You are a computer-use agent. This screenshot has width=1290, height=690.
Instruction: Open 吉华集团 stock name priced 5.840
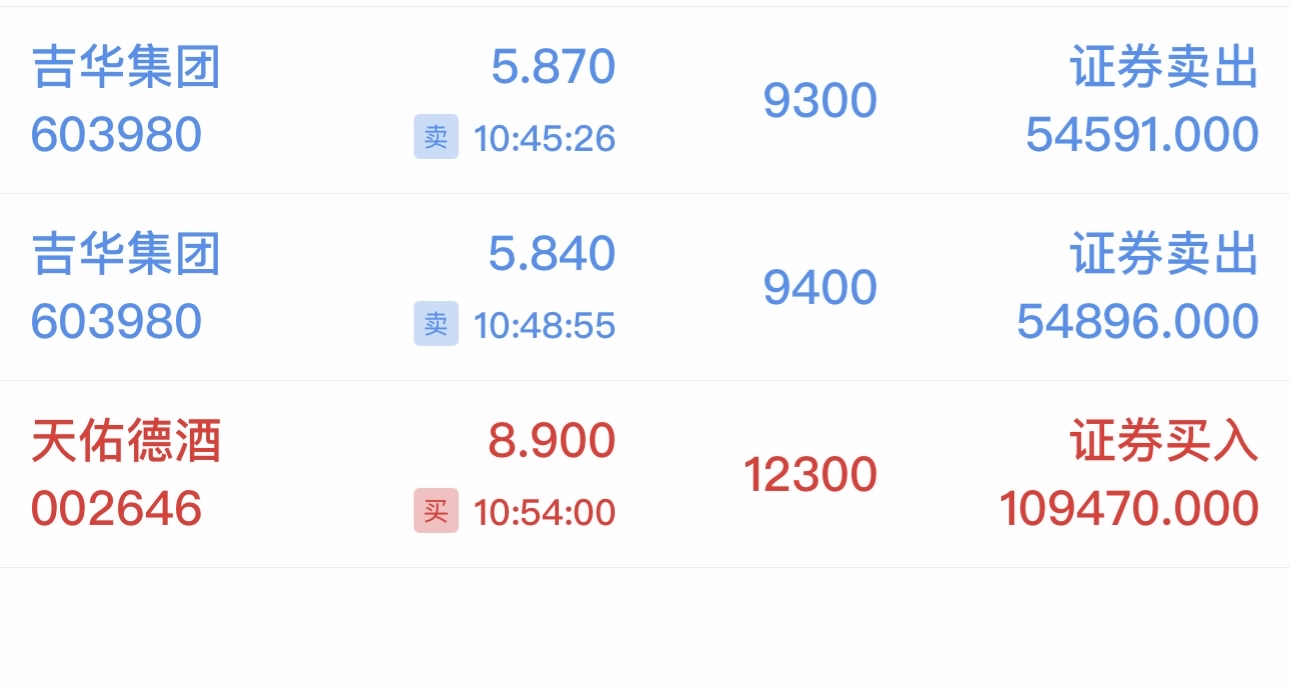tap(126, 254)
